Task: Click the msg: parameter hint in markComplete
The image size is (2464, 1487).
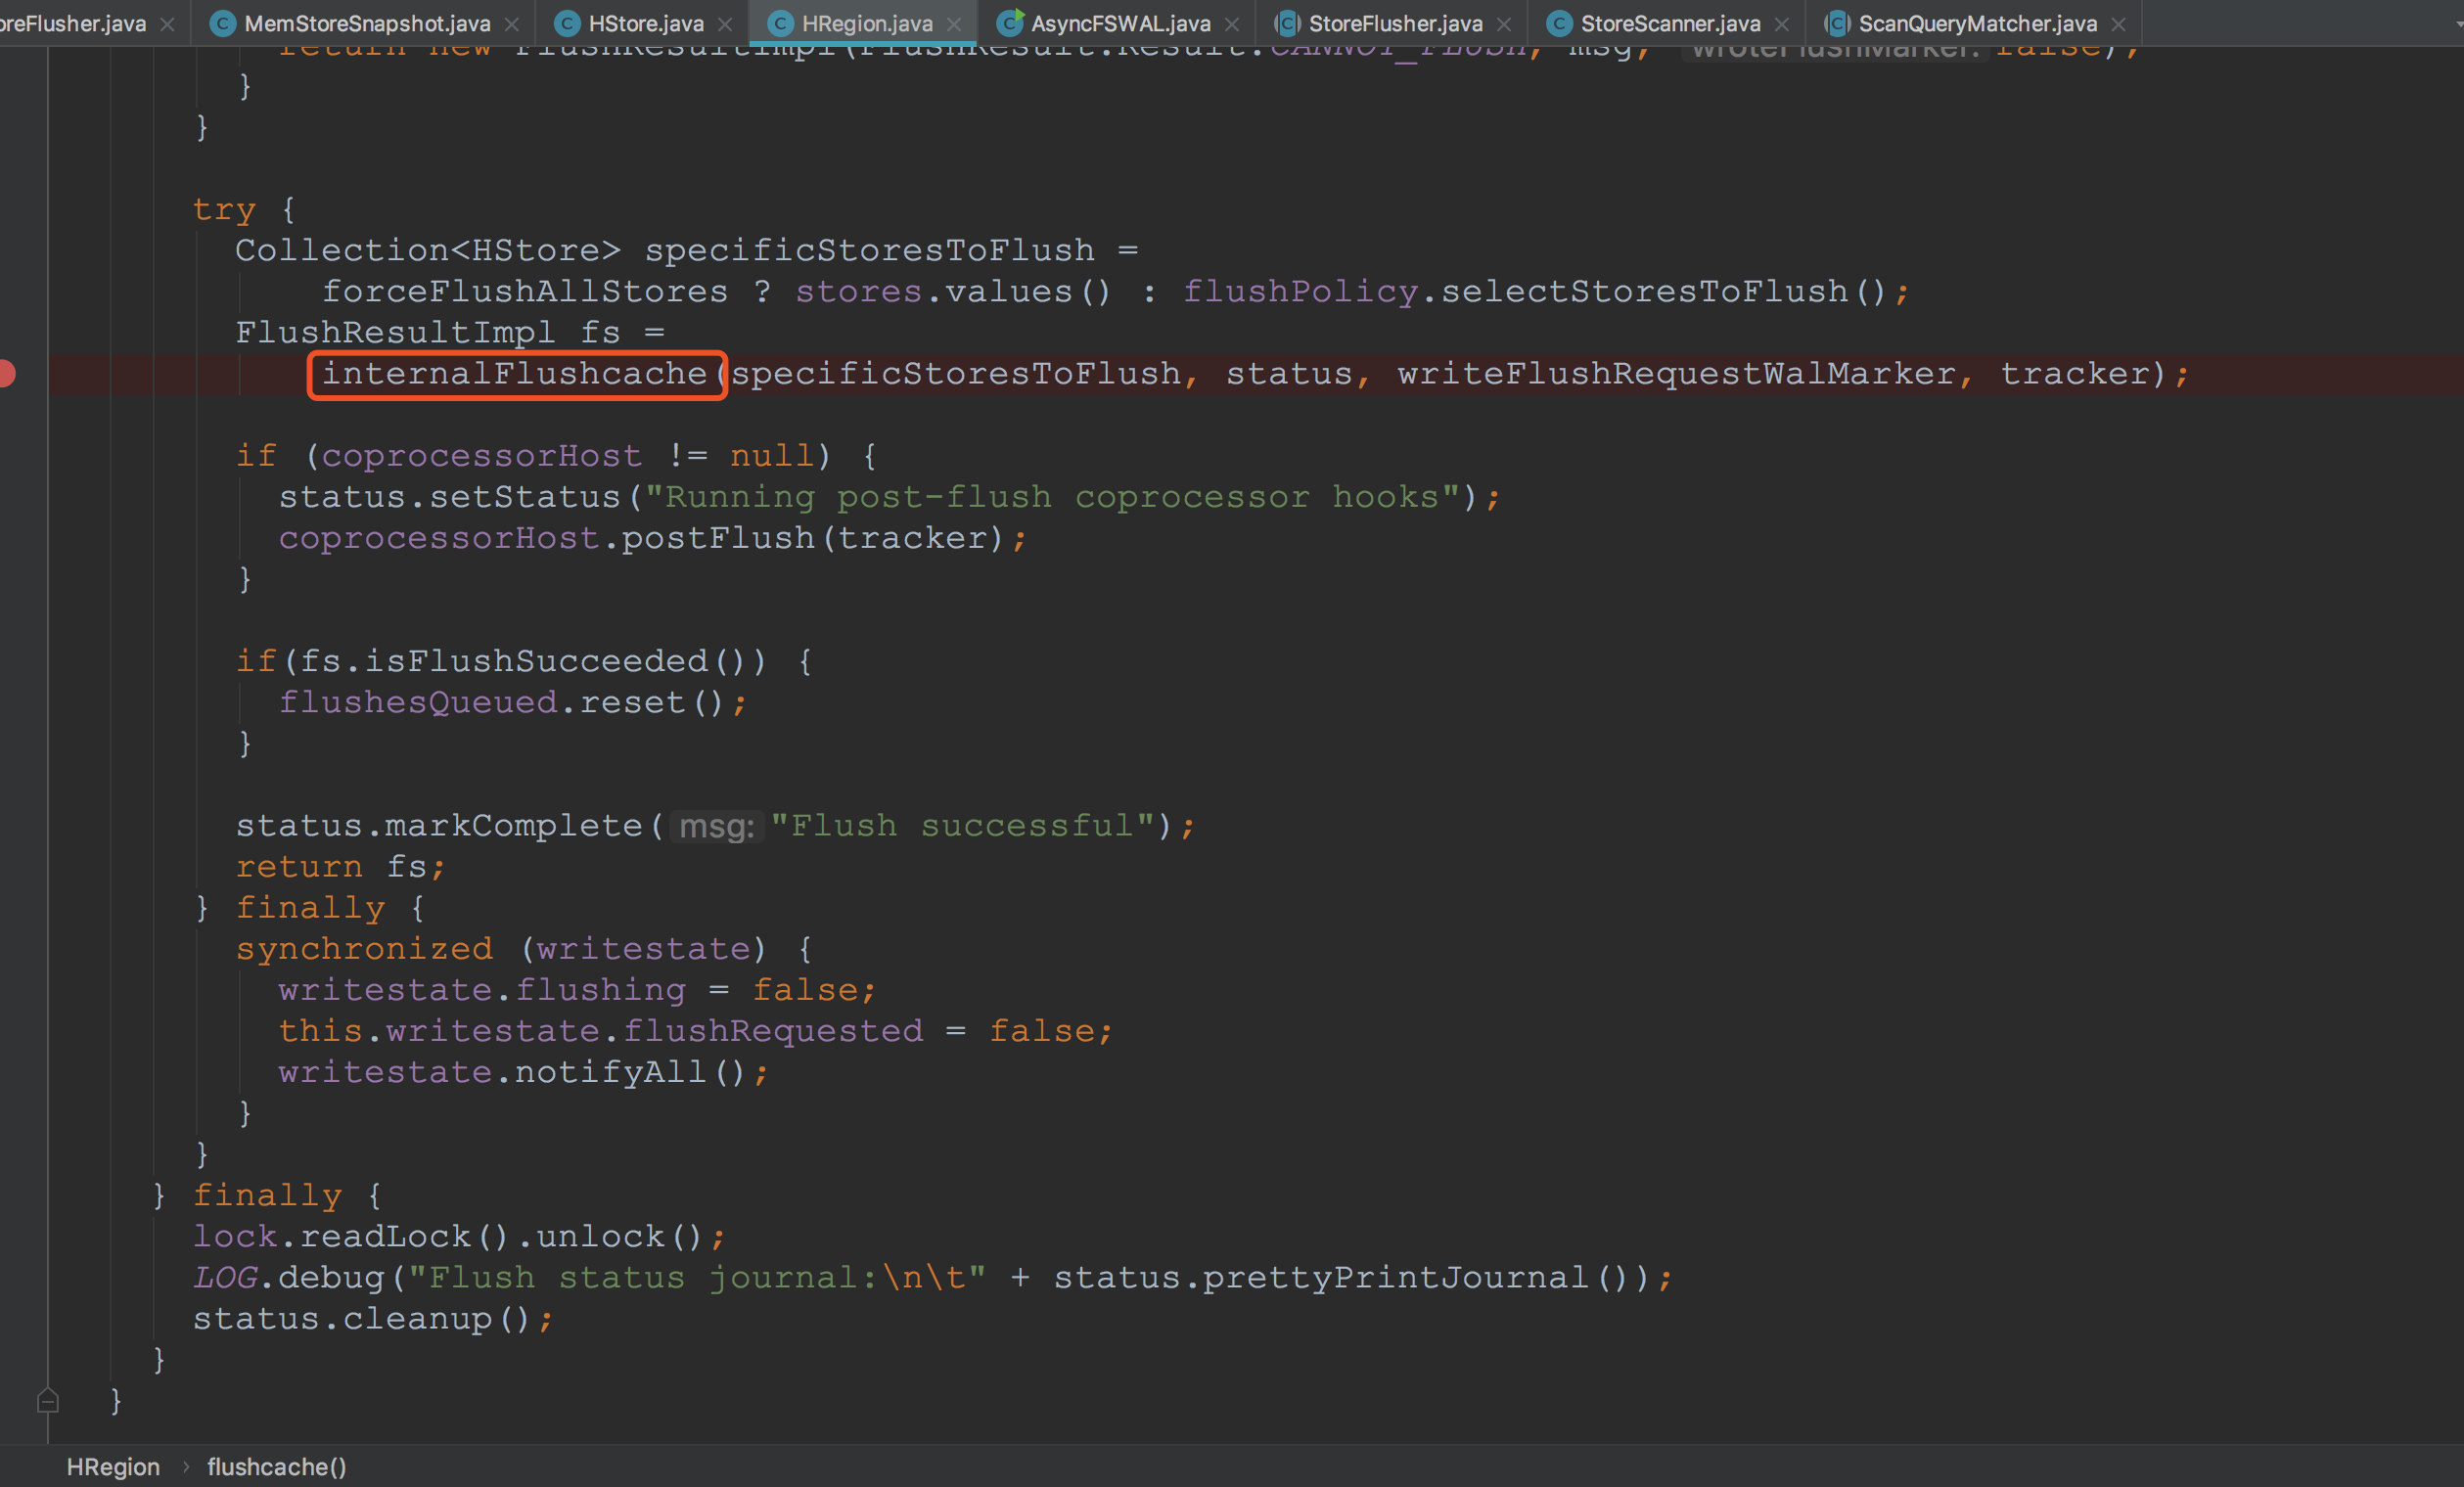Action: tap(716, 826)
